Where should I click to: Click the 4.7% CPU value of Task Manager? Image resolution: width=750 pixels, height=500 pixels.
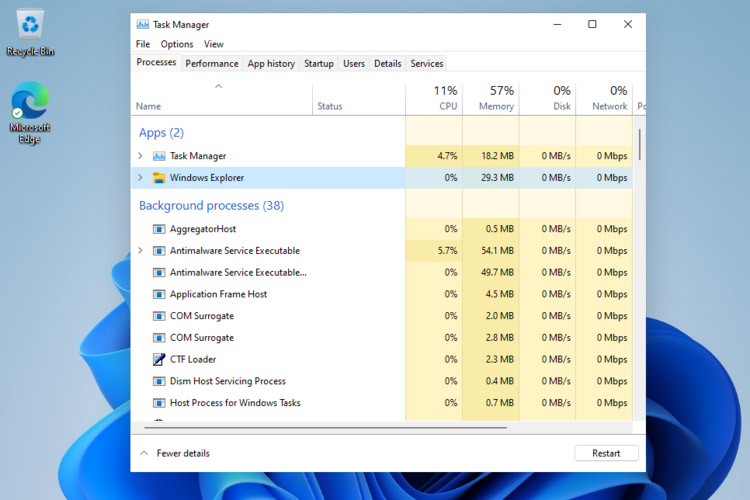(447, 156)
